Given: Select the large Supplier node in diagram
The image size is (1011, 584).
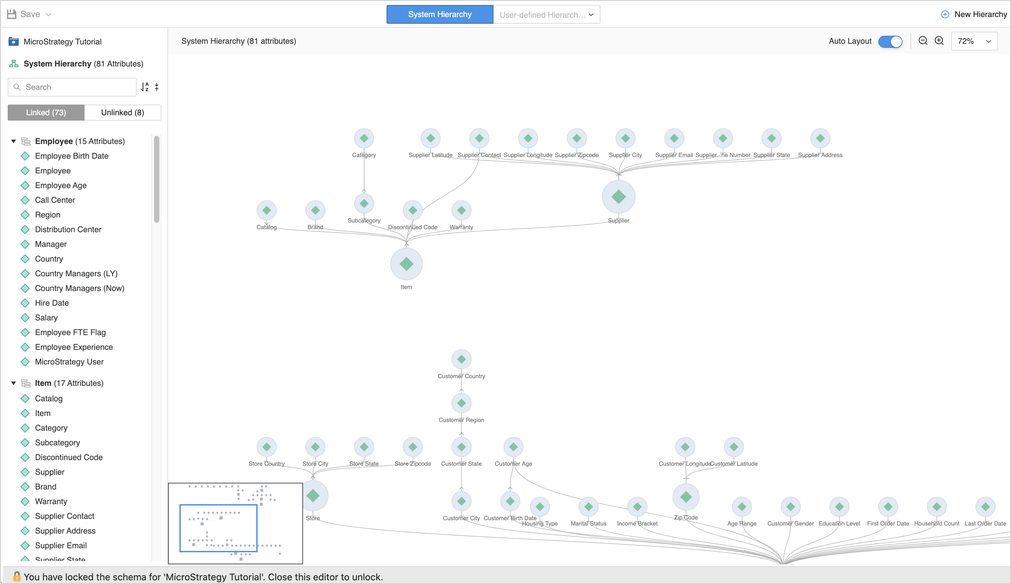Looking at the screenshot, I should [618, 197].
